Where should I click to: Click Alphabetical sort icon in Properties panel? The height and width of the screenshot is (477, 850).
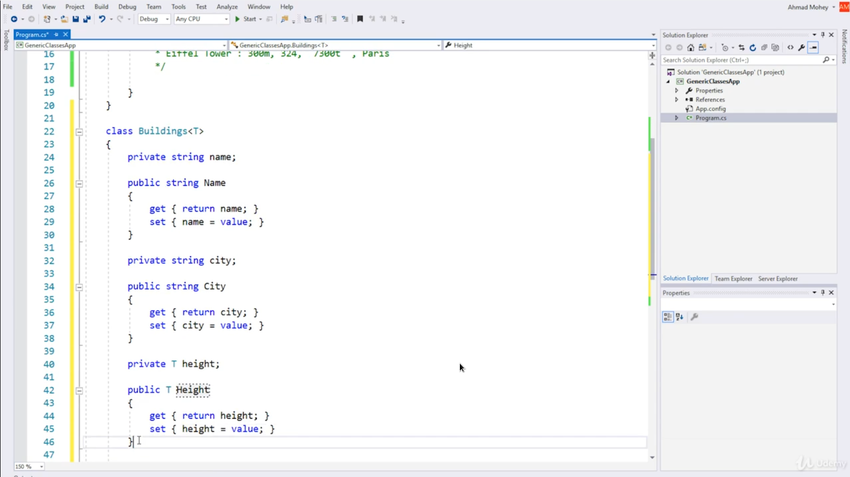click(x=680, y=317)
